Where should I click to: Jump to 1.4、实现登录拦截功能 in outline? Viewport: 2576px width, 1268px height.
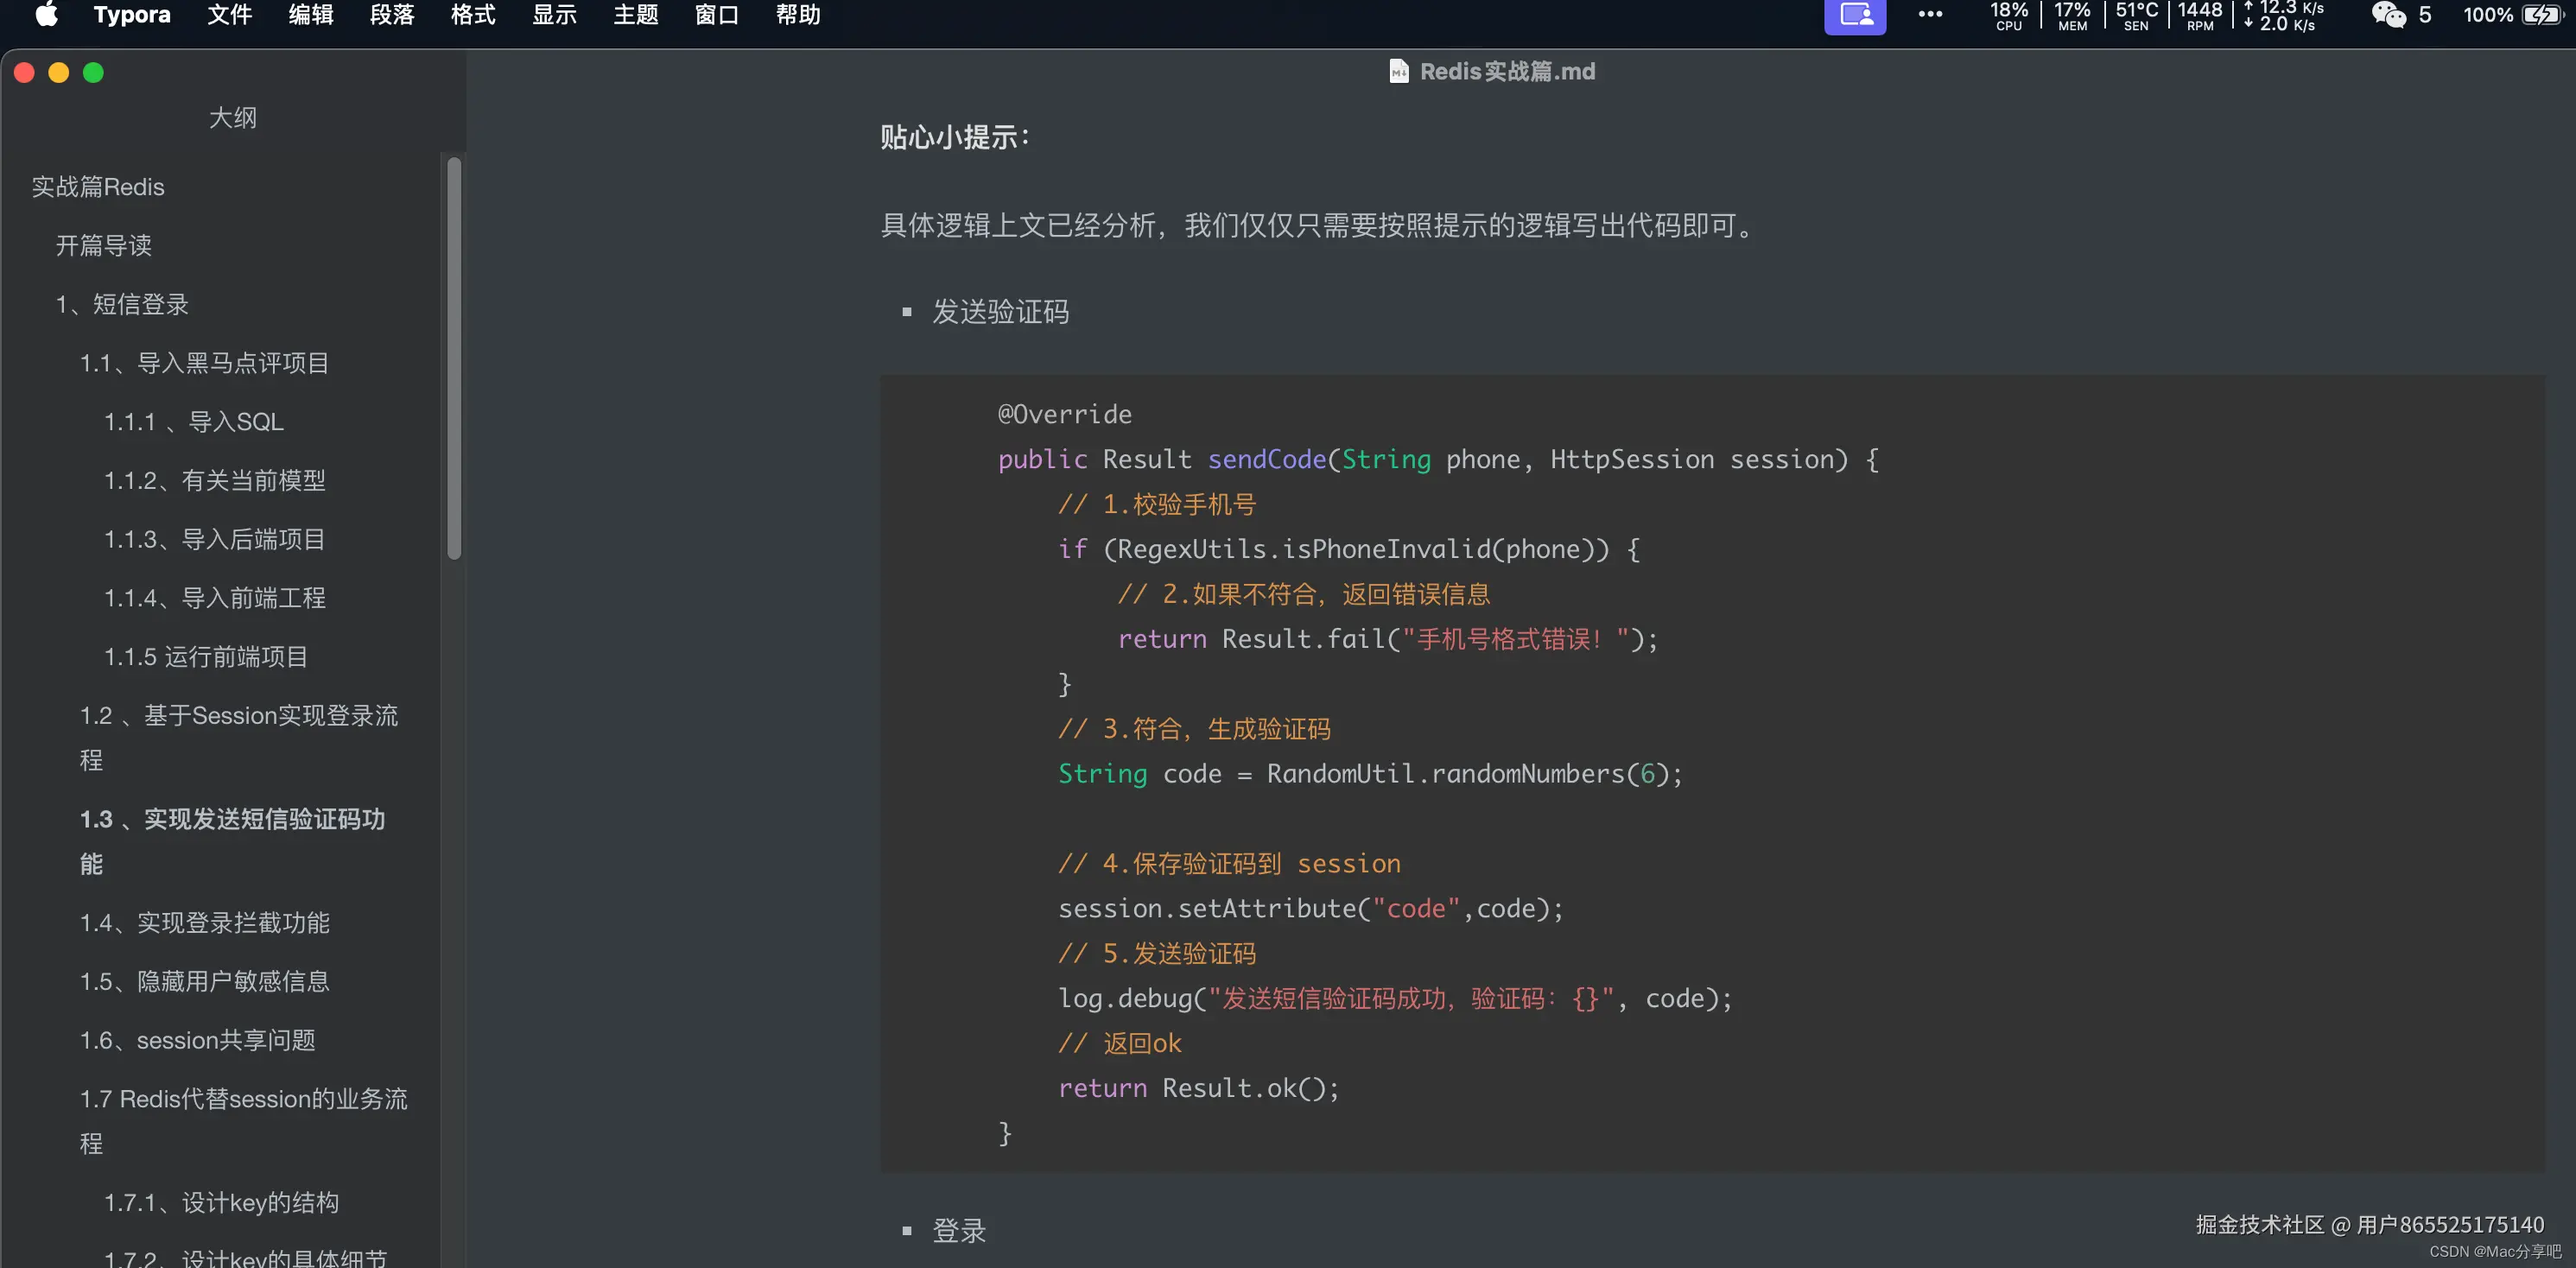click(x=204, y=922)
